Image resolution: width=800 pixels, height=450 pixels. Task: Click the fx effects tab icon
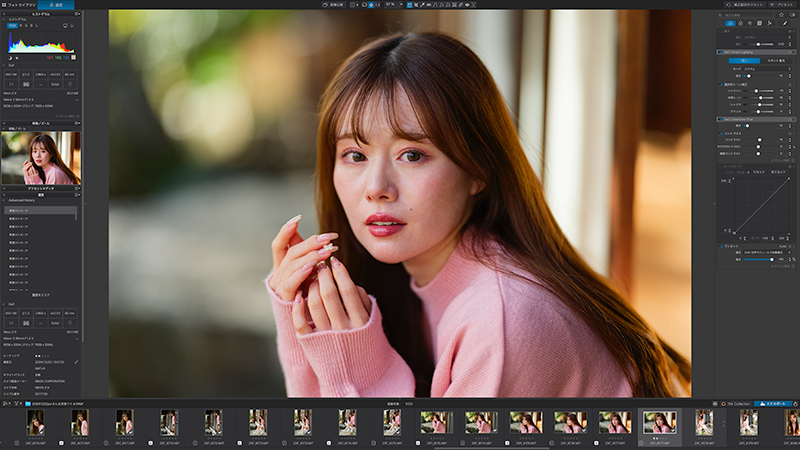769,23
